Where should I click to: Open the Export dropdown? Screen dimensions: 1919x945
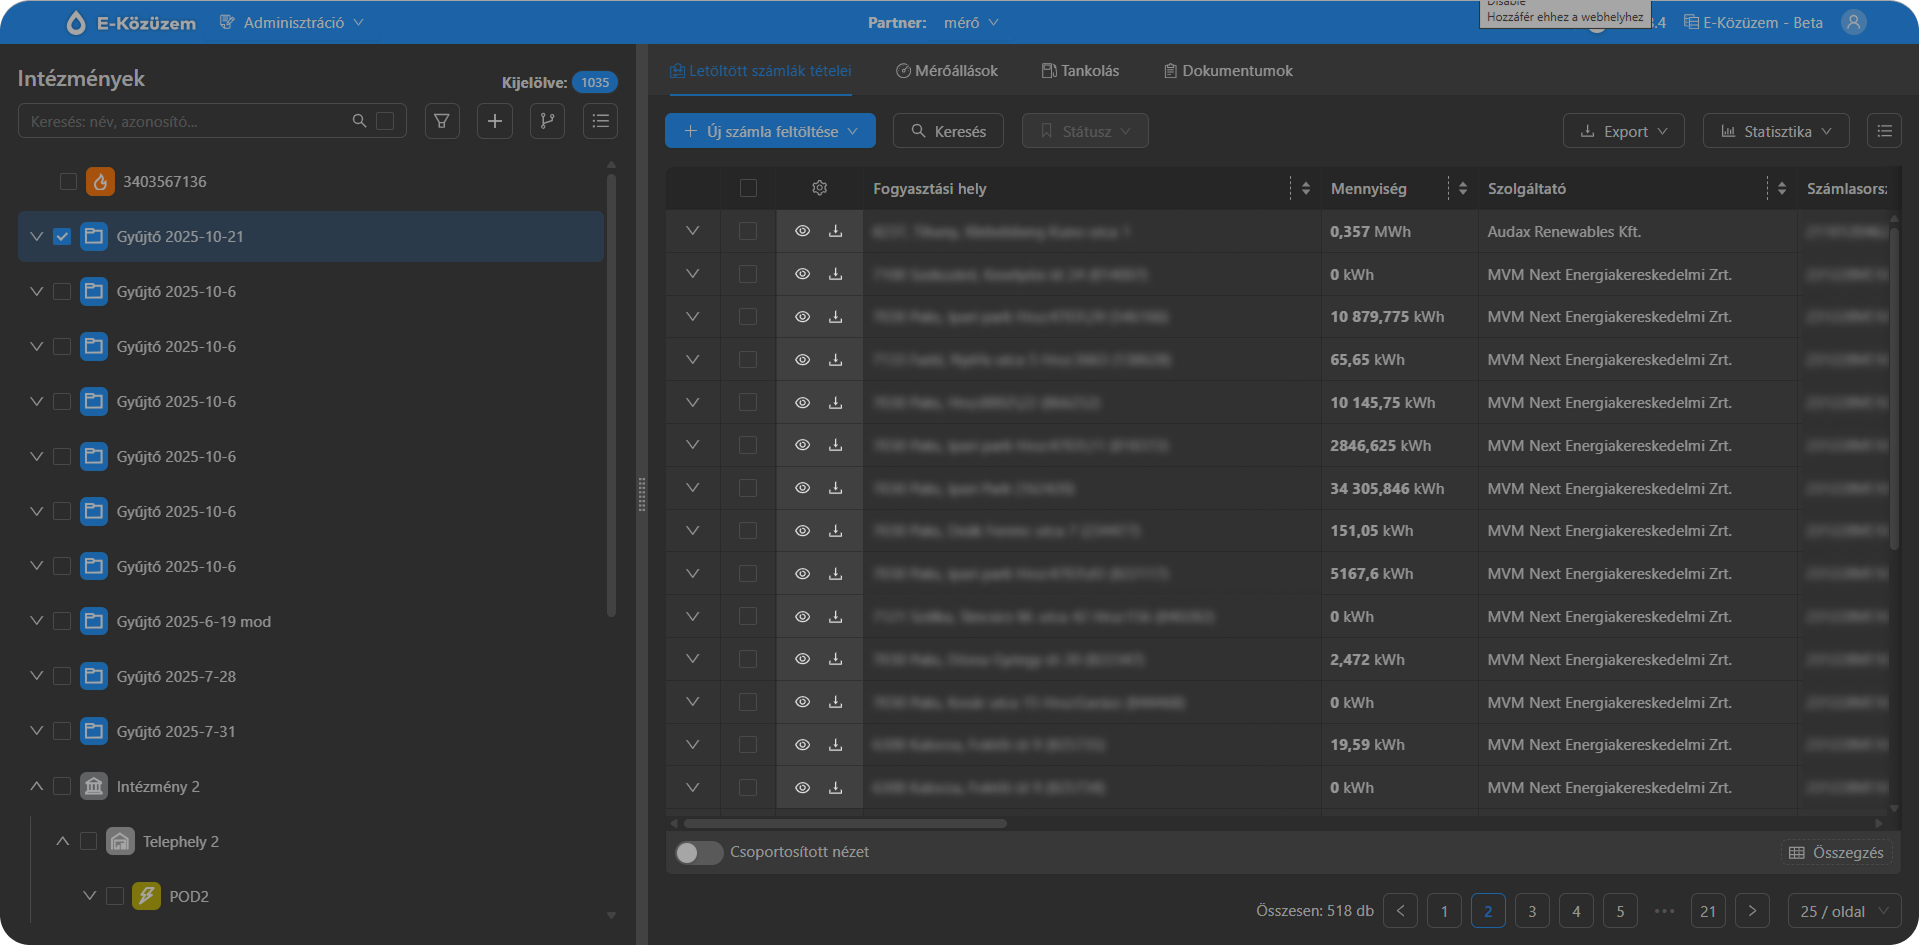coord(1623,131)
